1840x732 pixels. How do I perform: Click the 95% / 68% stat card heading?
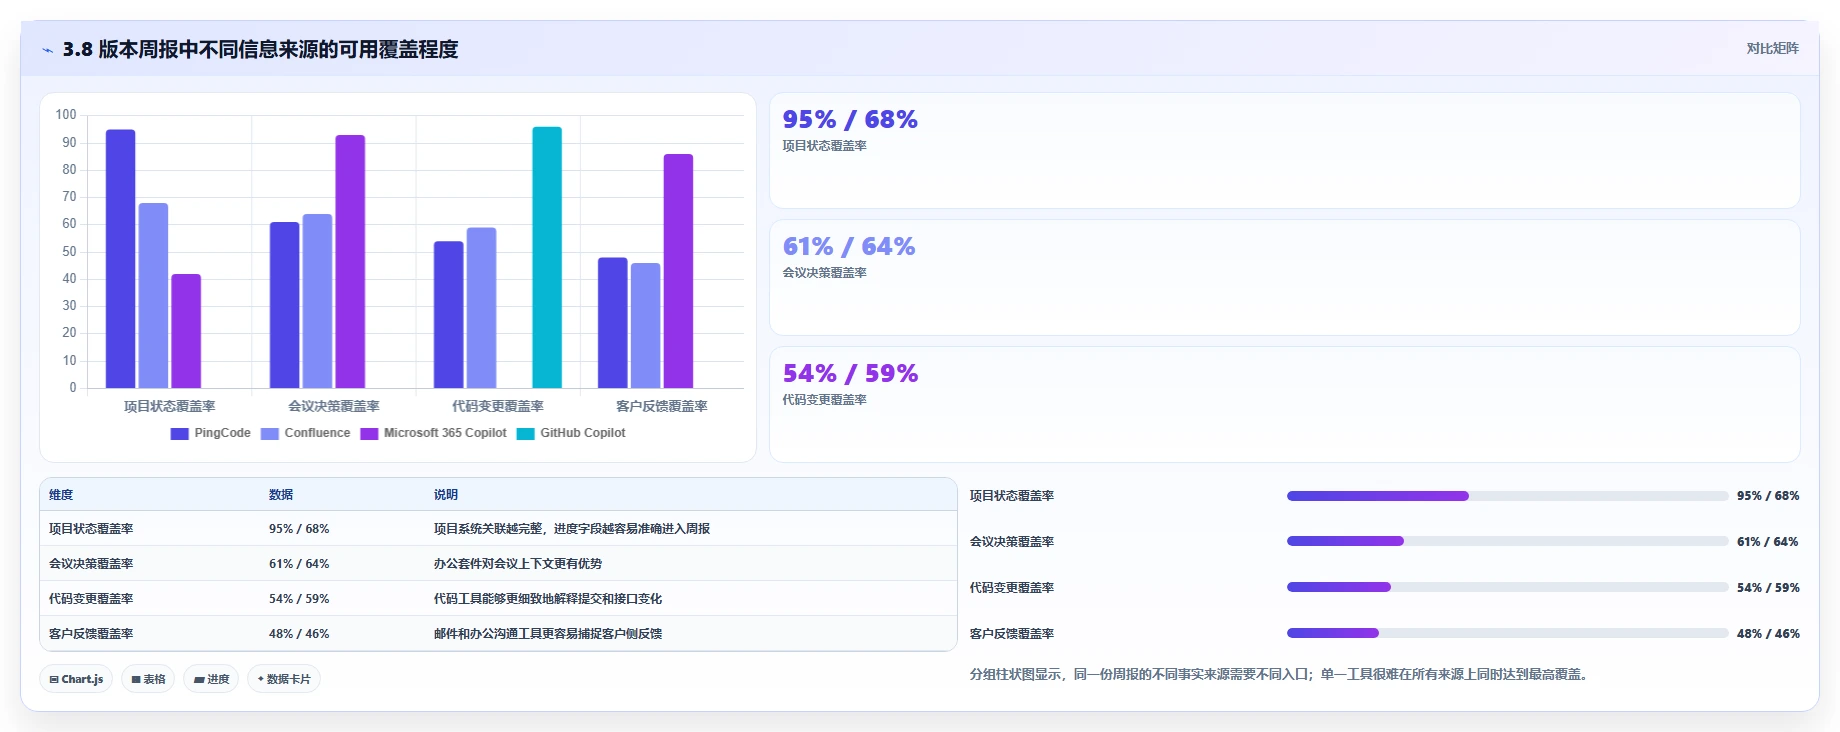(x=850, y=120)
